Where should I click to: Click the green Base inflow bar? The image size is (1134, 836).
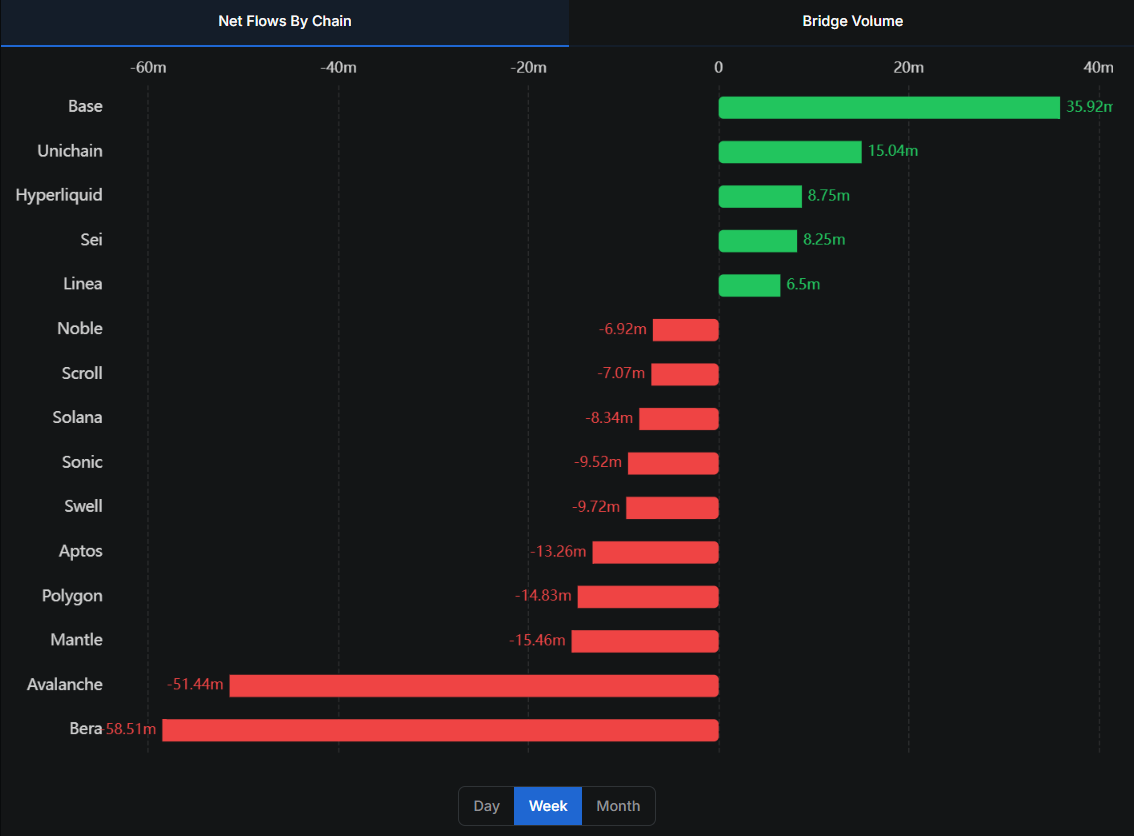(x=889, y=107)
